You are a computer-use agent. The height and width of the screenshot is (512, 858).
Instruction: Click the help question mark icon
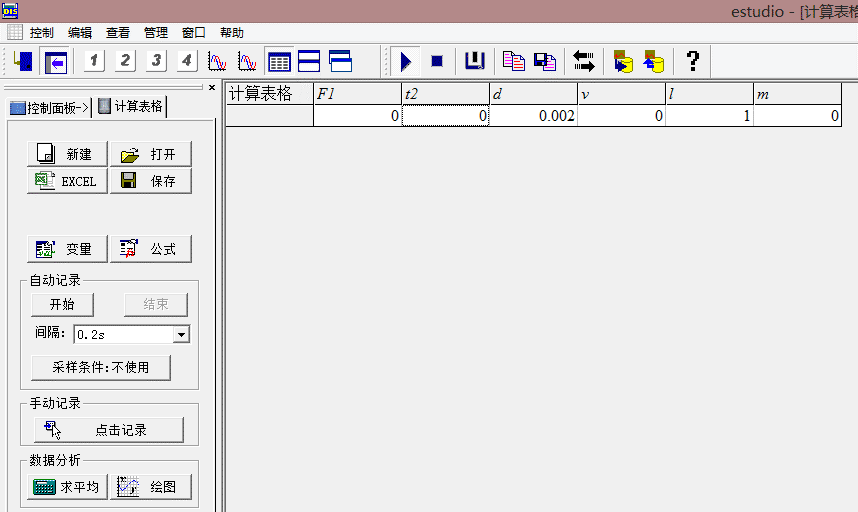tap(692, 62)
